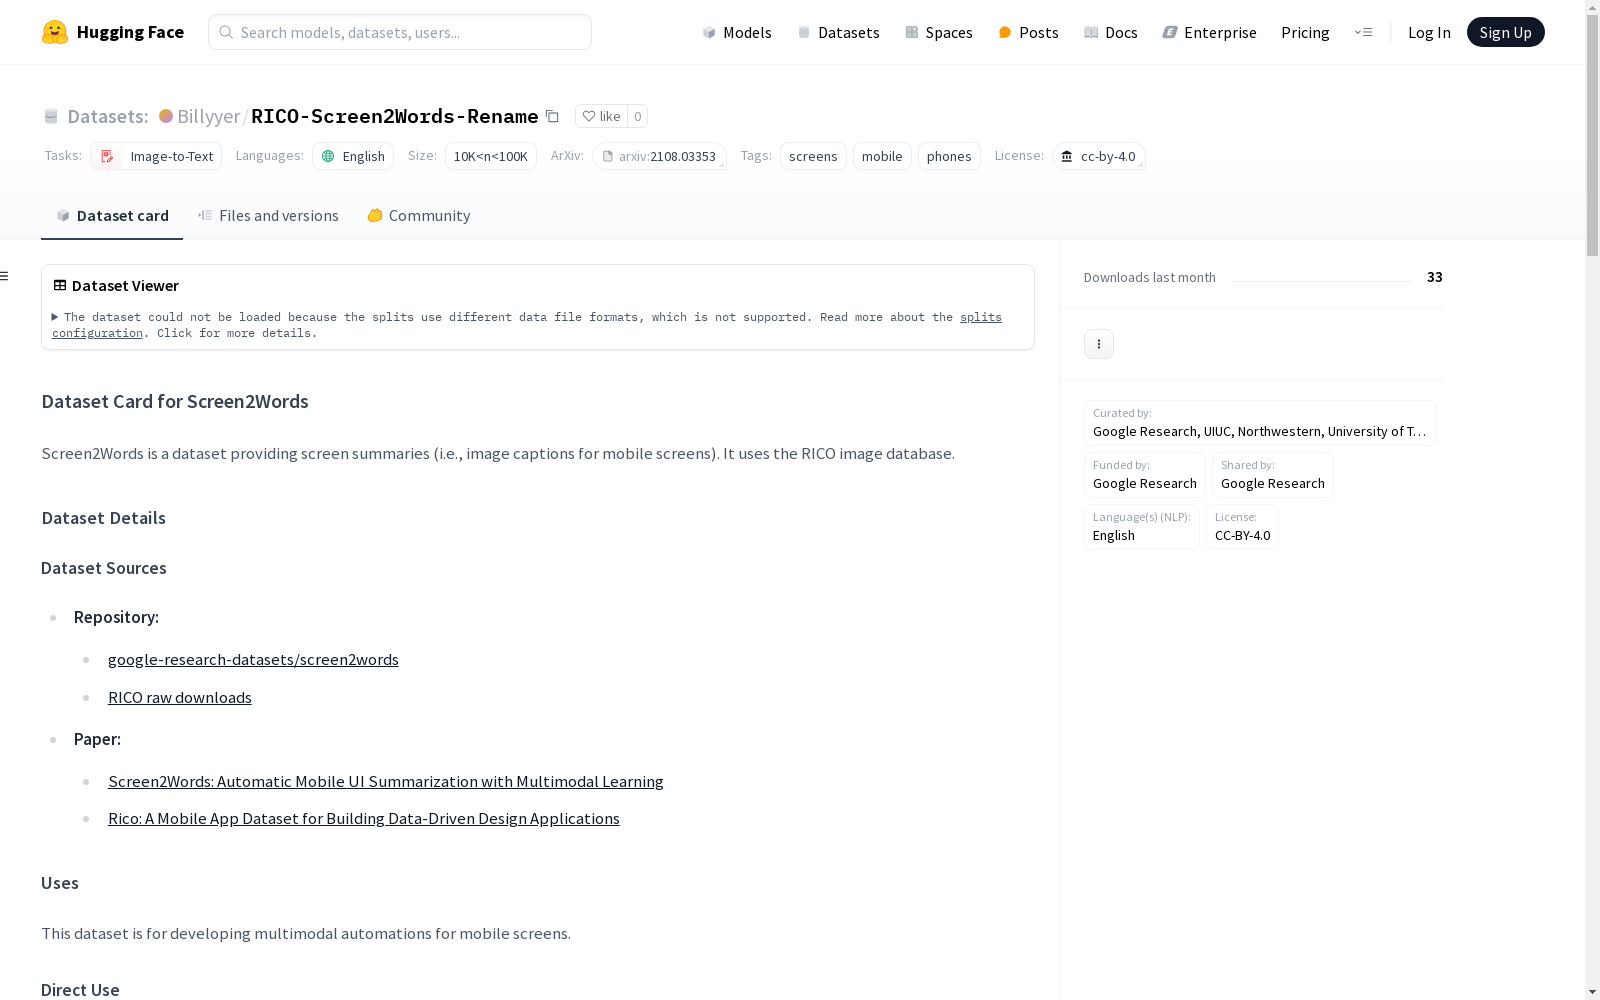
Task: Open Enterprise in top navigation
Action: (x=1209, y=32)
